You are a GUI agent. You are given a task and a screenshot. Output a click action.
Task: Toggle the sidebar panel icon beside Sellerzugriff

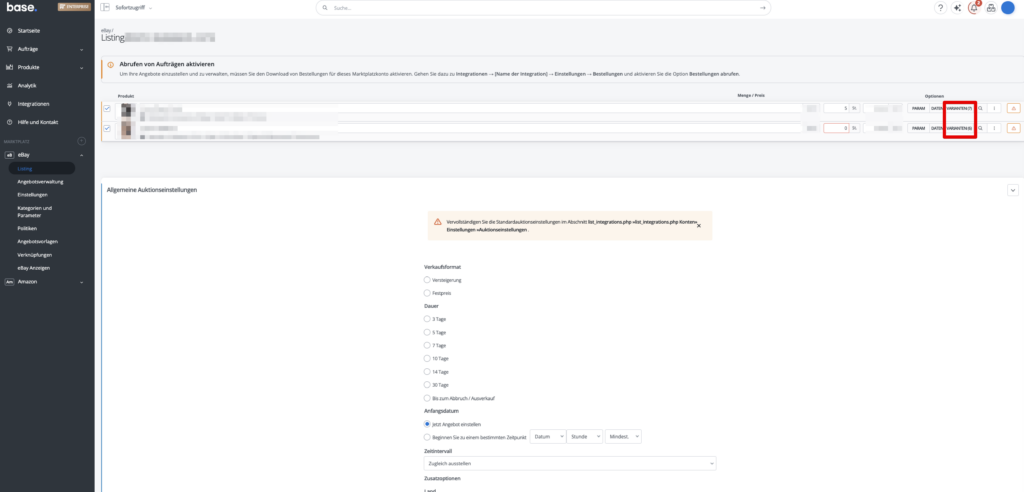(x=105, y=8)
